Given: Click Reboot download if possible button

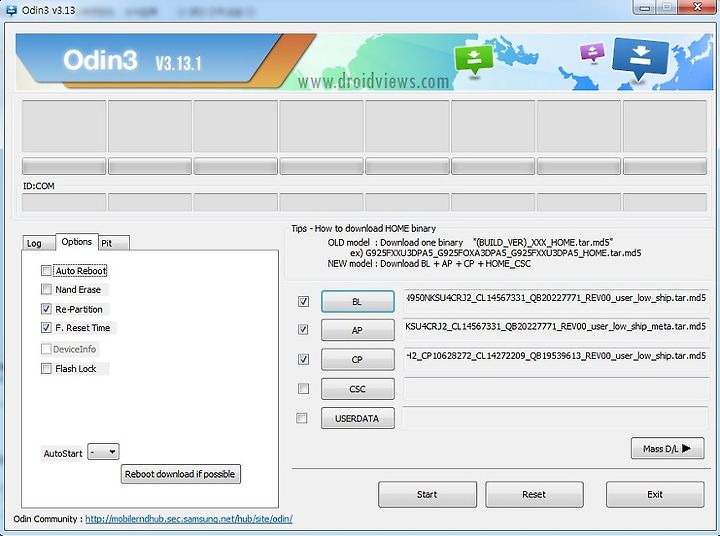Looking at the screenshot, I should tap(180, 474).
